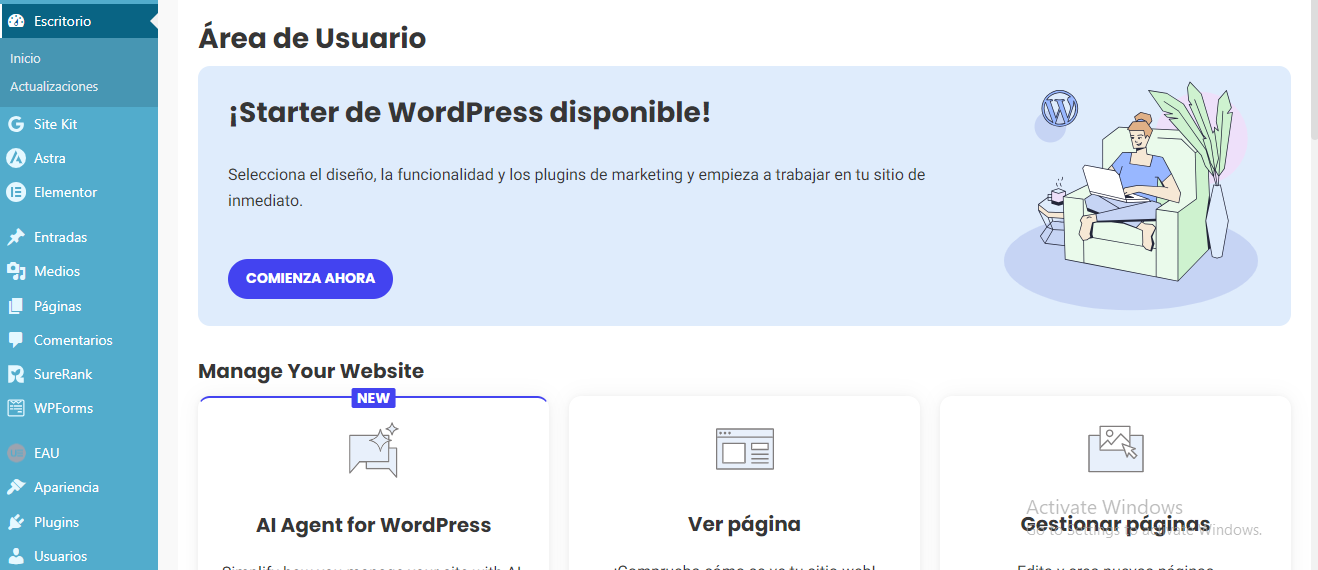Click the Medios media icon

click(x=15, y=271)
